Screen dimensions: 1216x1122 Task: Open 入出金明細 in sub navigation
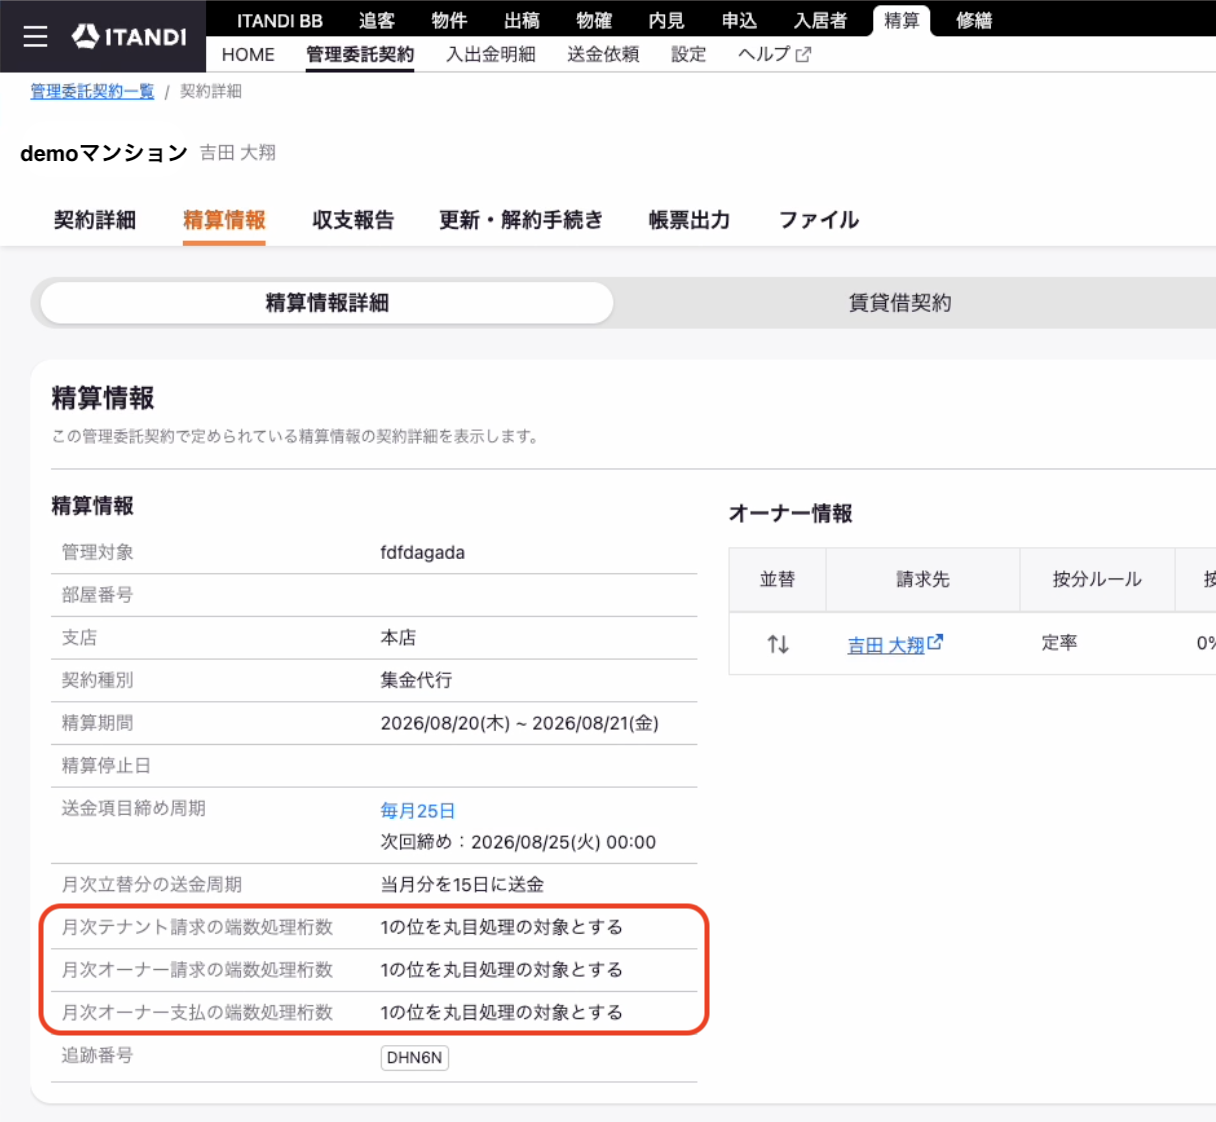(491, 54)
